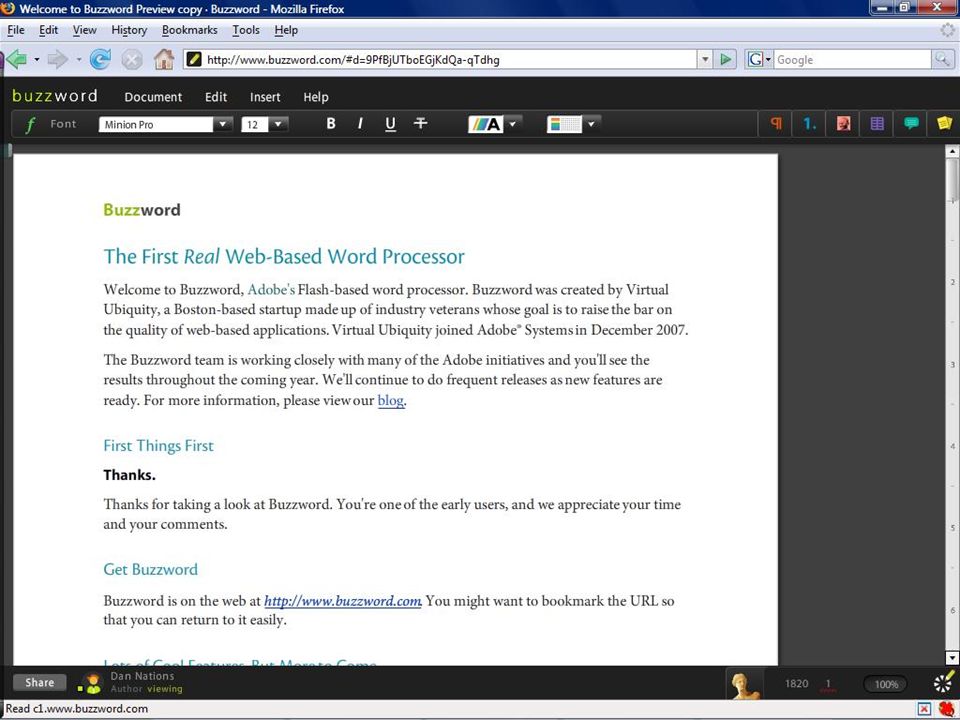Click the First Things First heading

[x=159, y=446]
